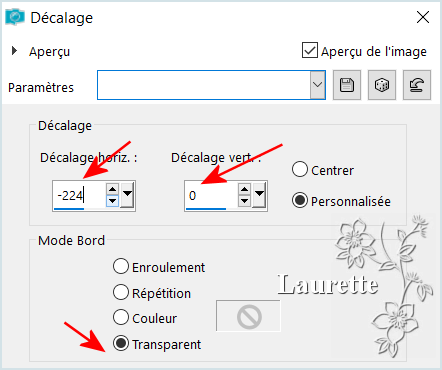Increase horizontal offset with up arrow
Viewport: 442px width, 370px height.
click(112, 189)
